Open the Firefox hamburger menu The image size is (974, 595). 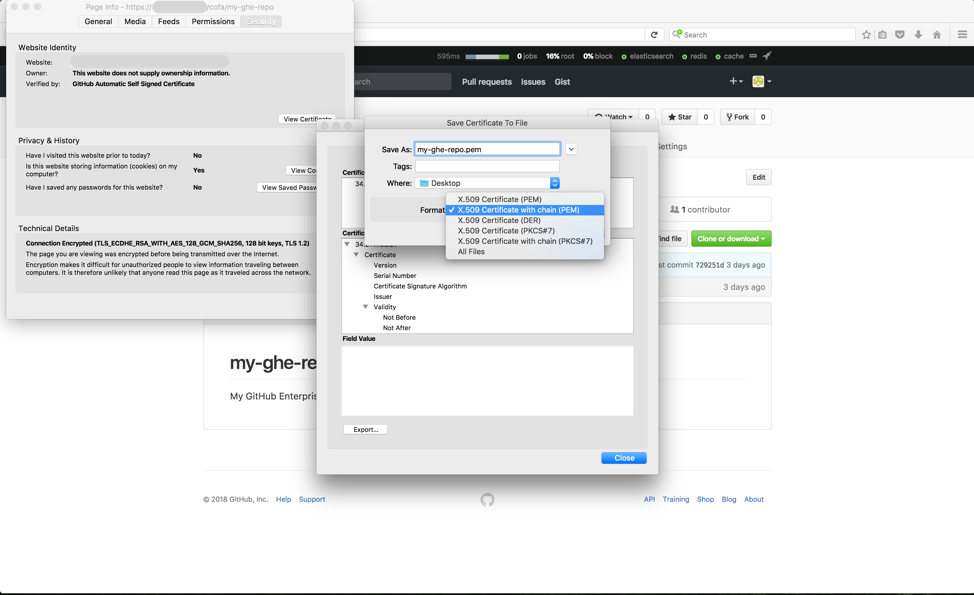[x=962, y=35]
